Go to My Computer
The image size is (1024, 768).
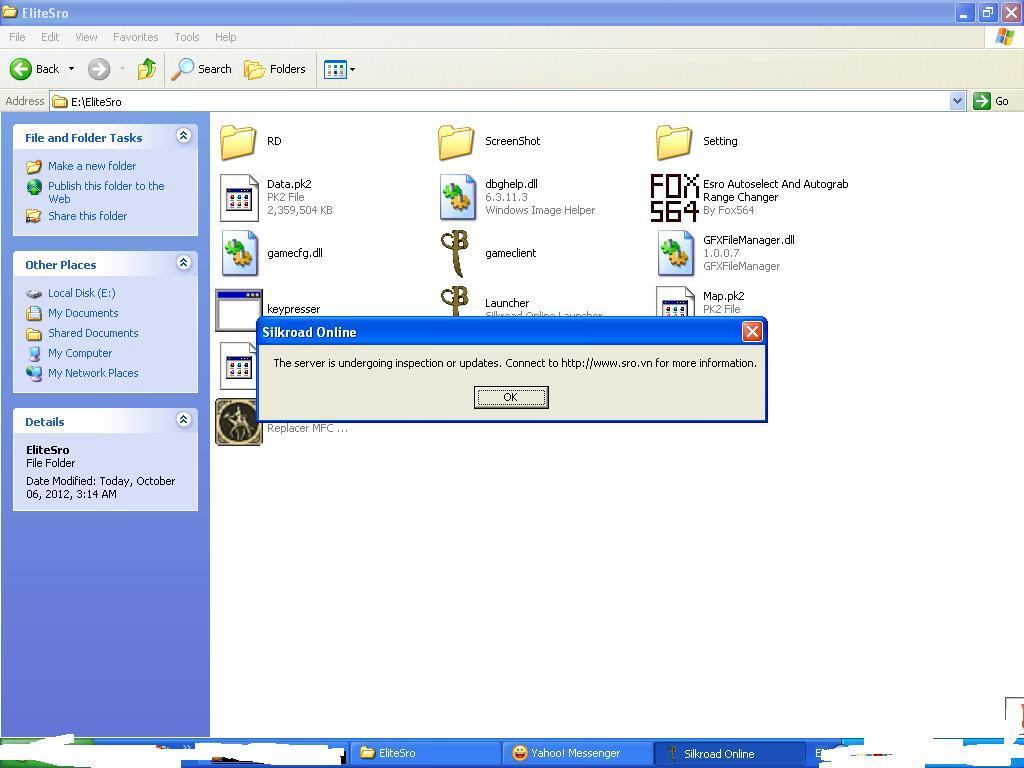coord(80,353)
